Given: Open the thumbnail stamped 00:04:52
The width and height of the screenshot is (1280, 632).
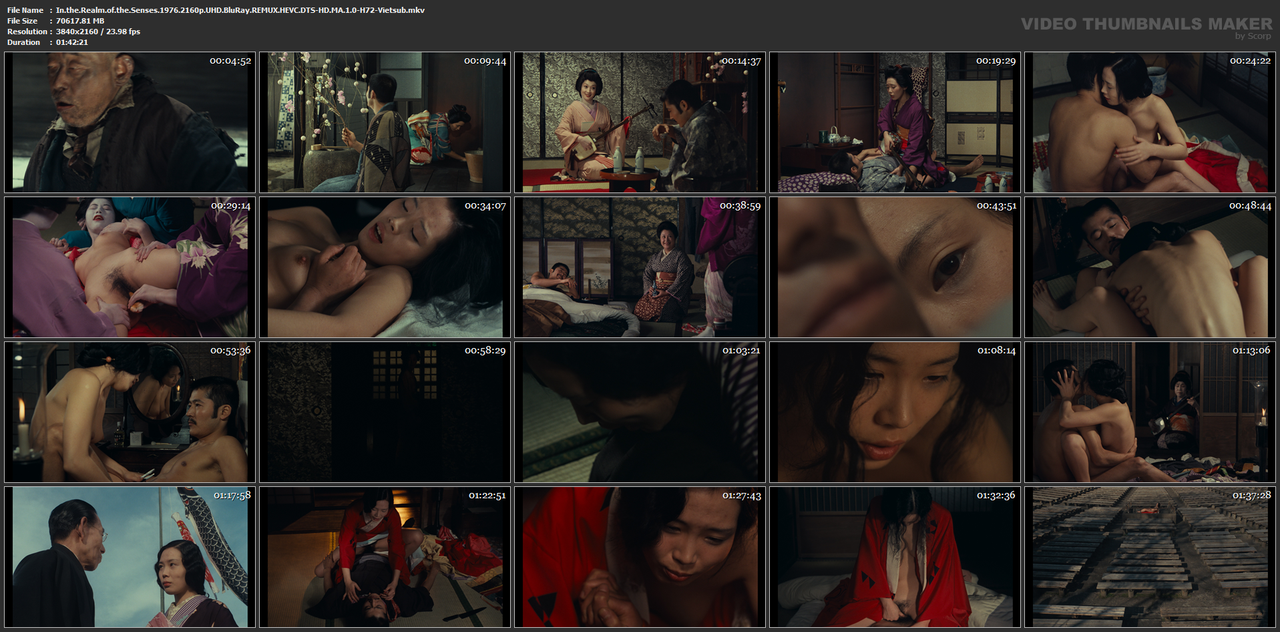Looking at the screenshot, I should pyautogui.click(x=129, y=122).
